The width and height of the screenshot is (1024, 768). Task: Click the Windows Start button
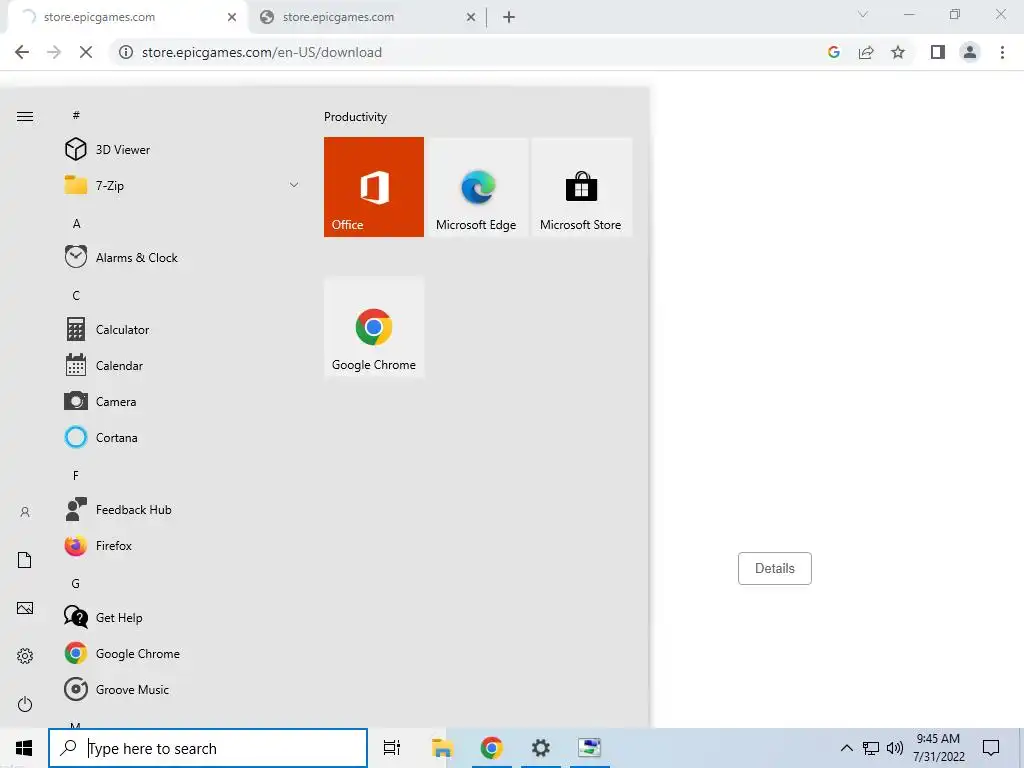coord(24,748)
